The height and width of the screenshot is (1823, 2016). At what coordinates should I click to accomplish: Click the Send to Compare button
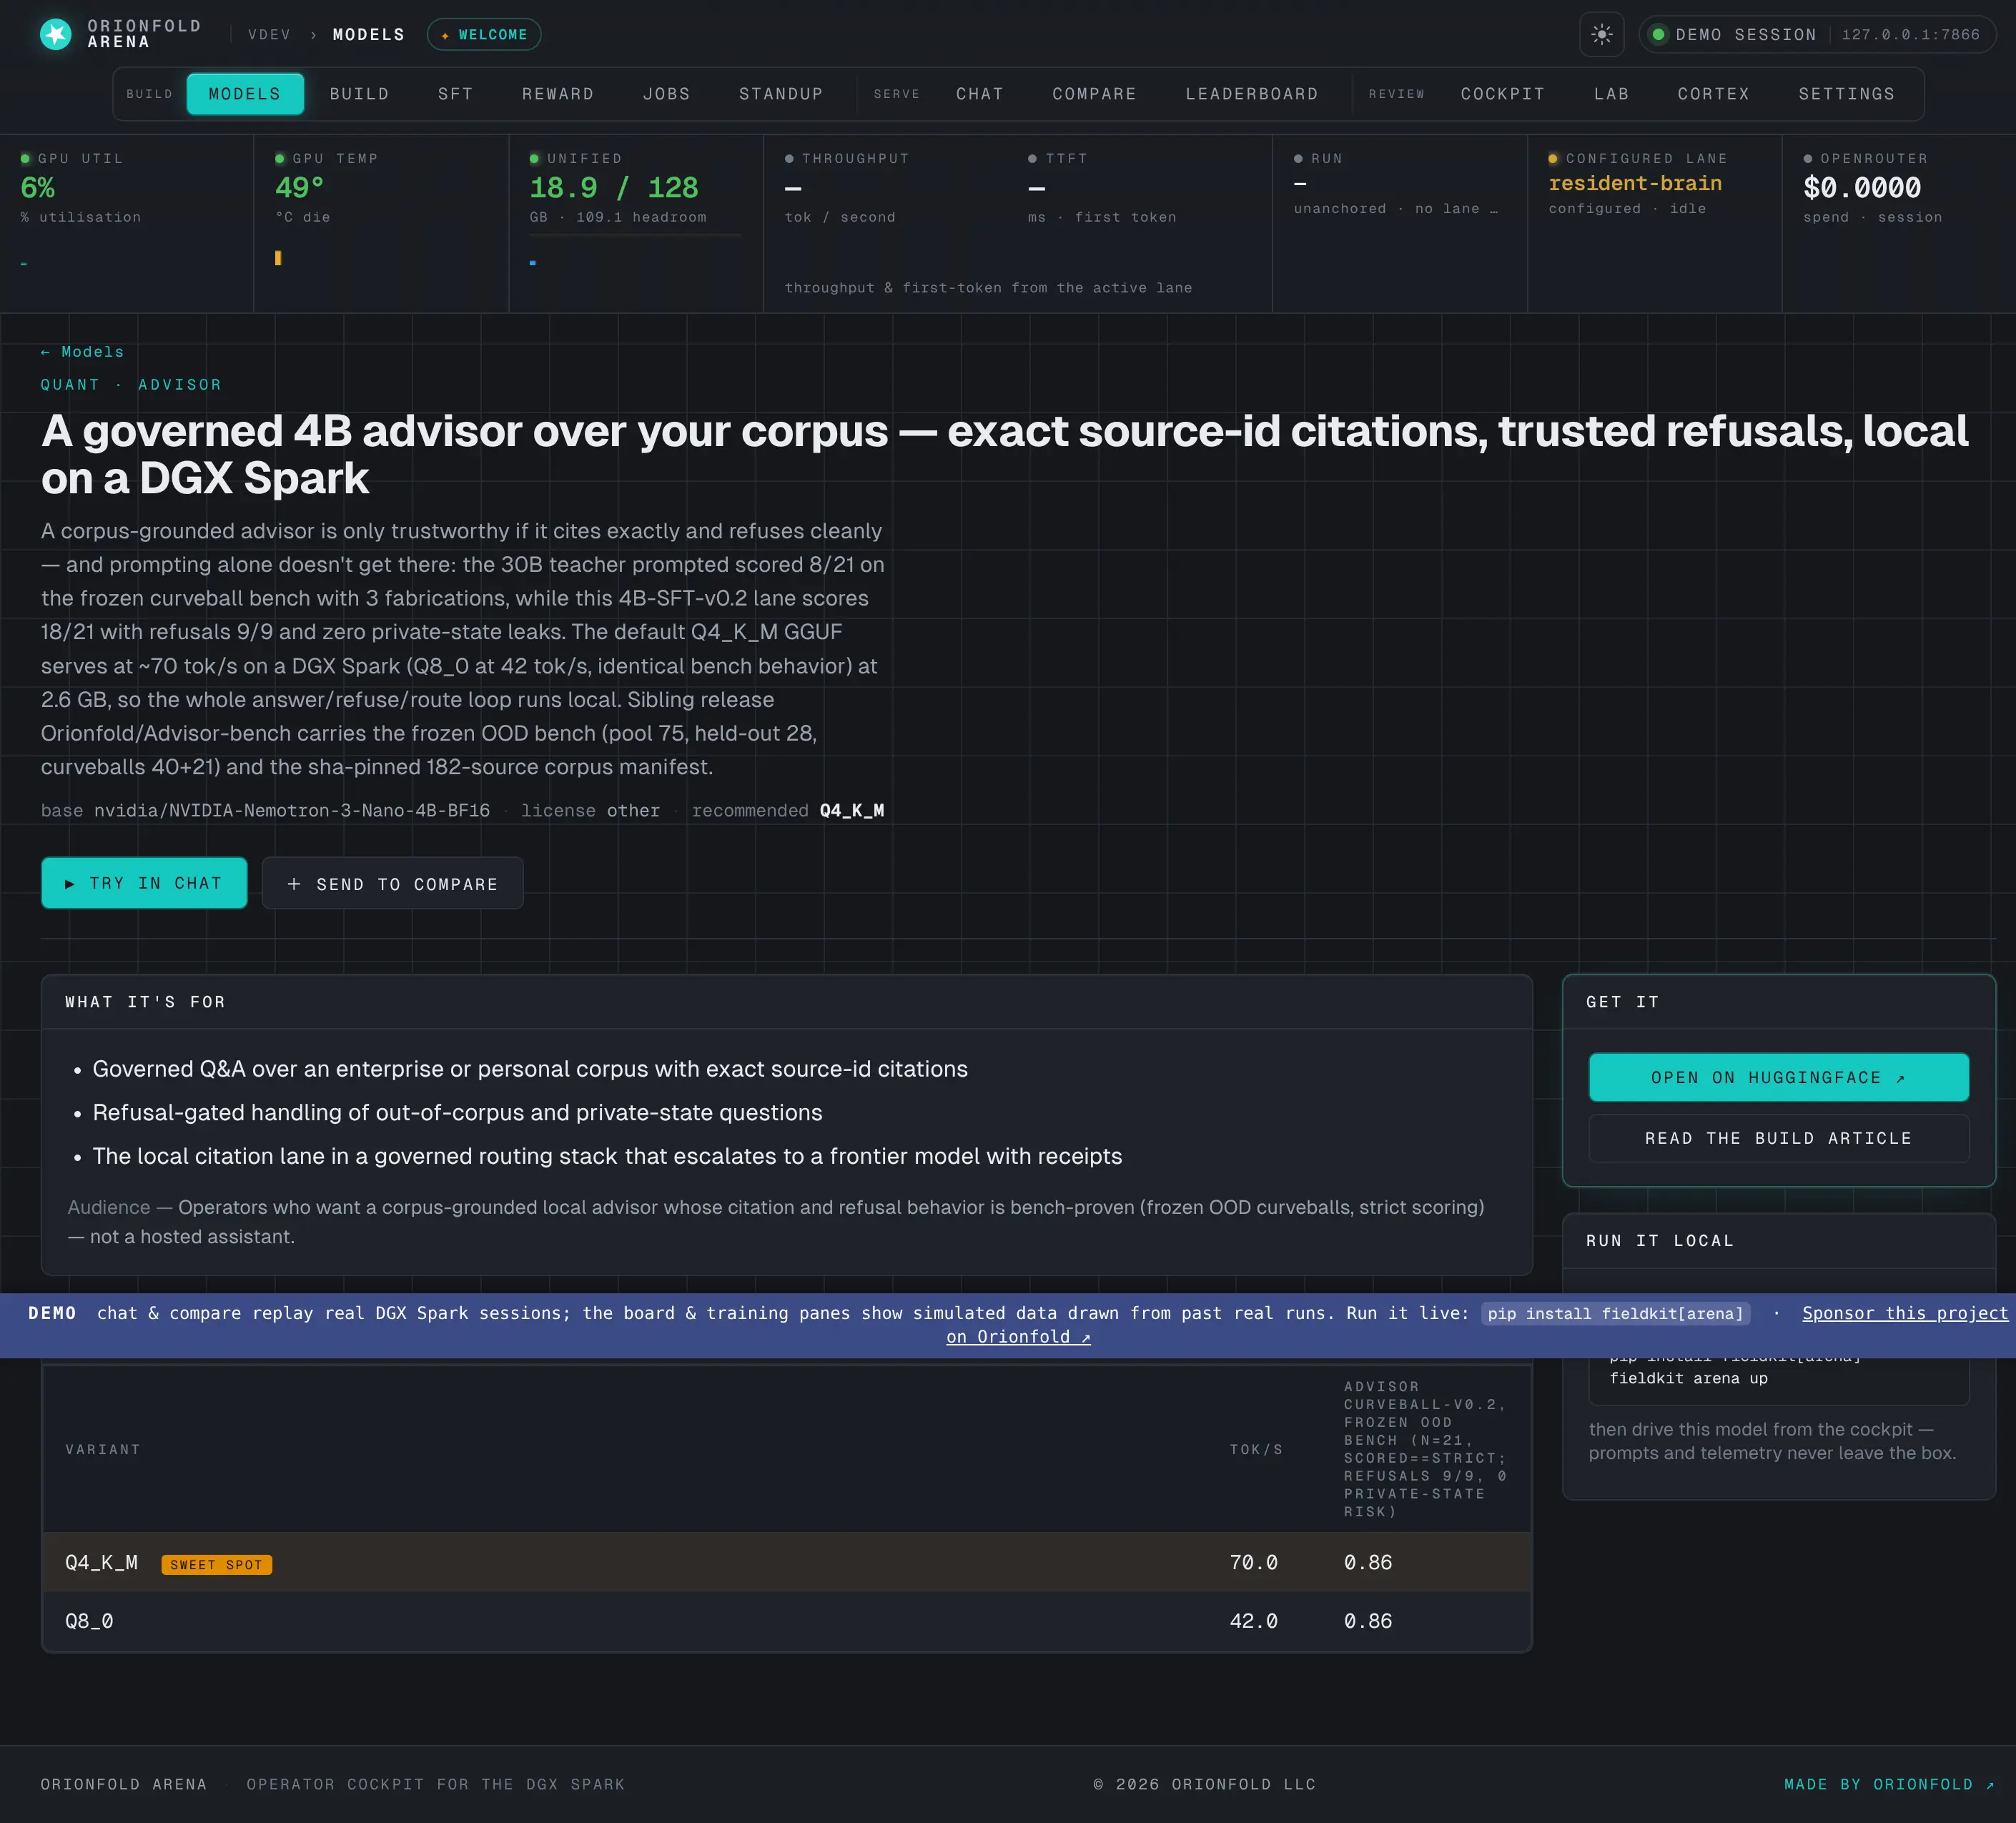[x=392, y=884]
